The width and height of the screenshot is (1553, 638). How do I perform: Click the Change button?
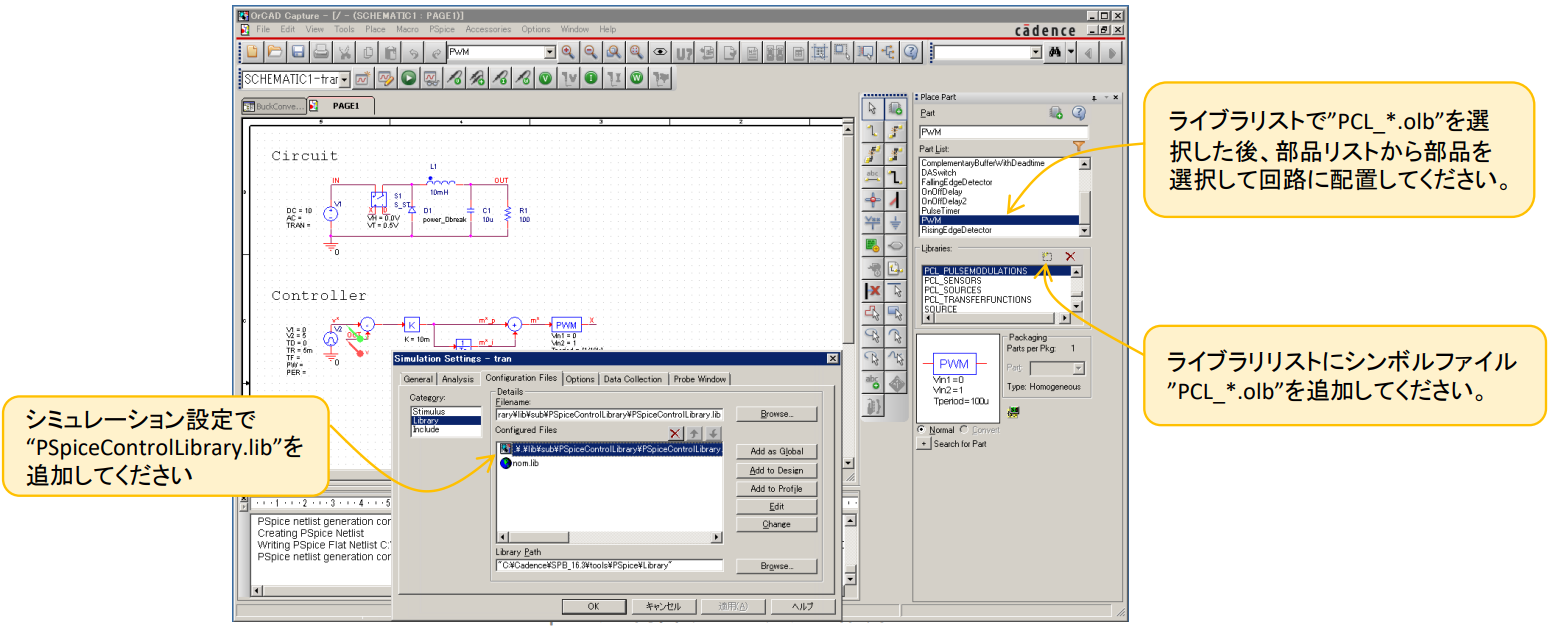pos(776,524)
